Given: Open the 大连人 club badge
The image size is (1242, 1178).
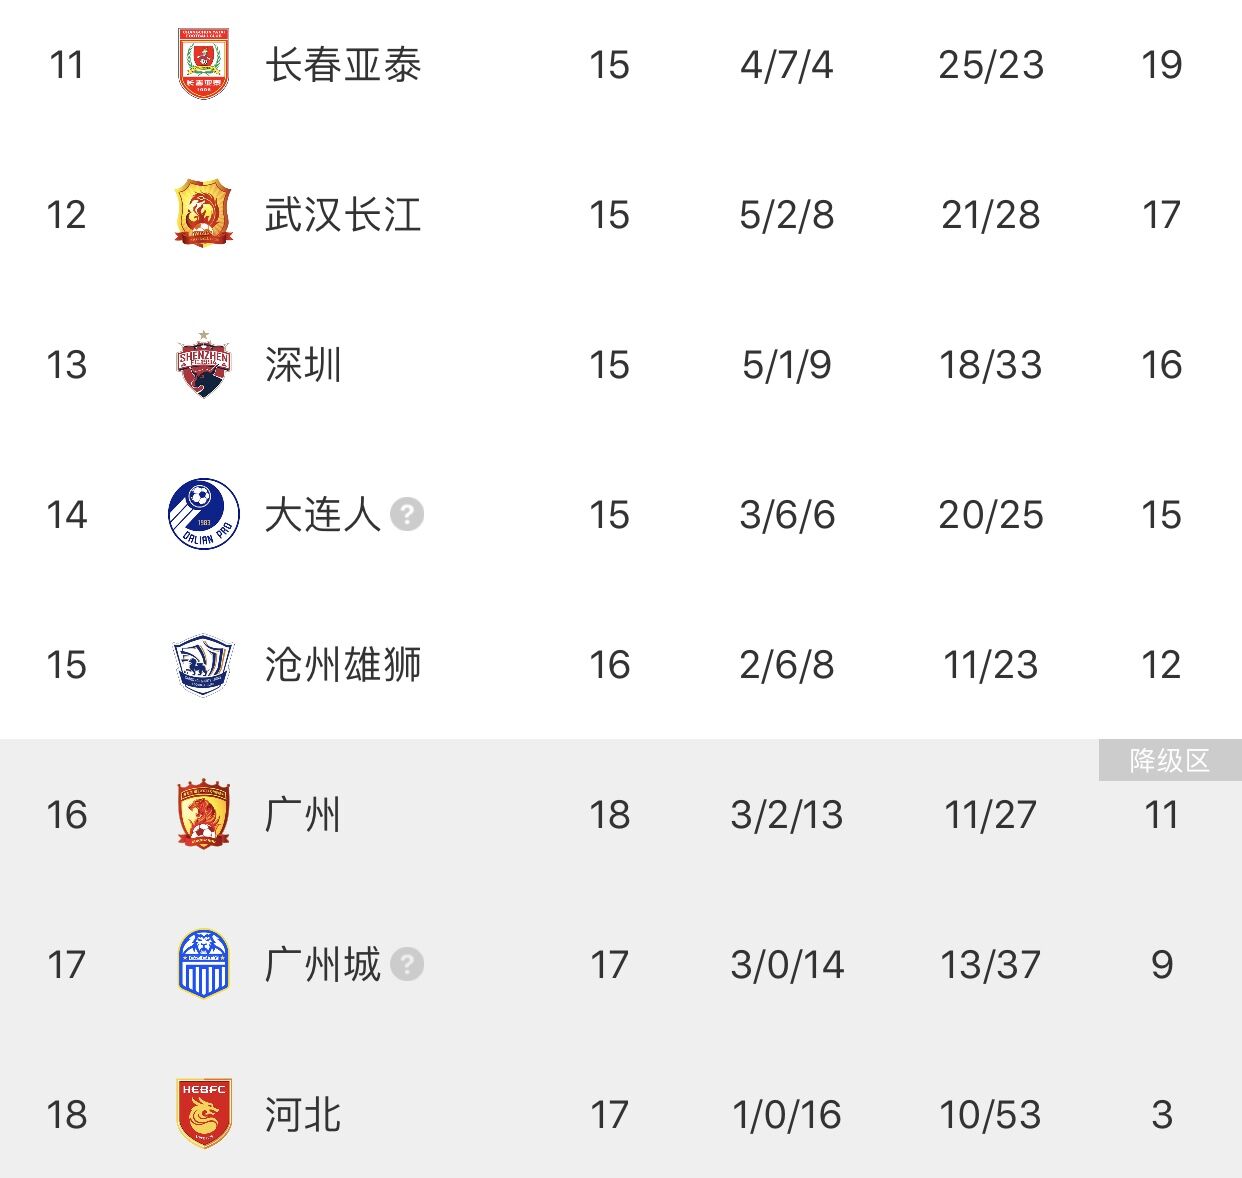Looking at the screenshot, I should (204, 514).
